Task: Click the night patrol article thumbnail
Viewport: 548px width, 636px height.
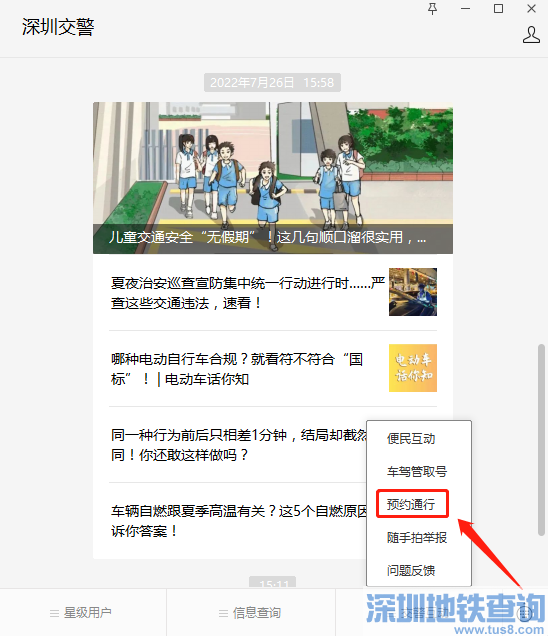Action: [413, 292]
